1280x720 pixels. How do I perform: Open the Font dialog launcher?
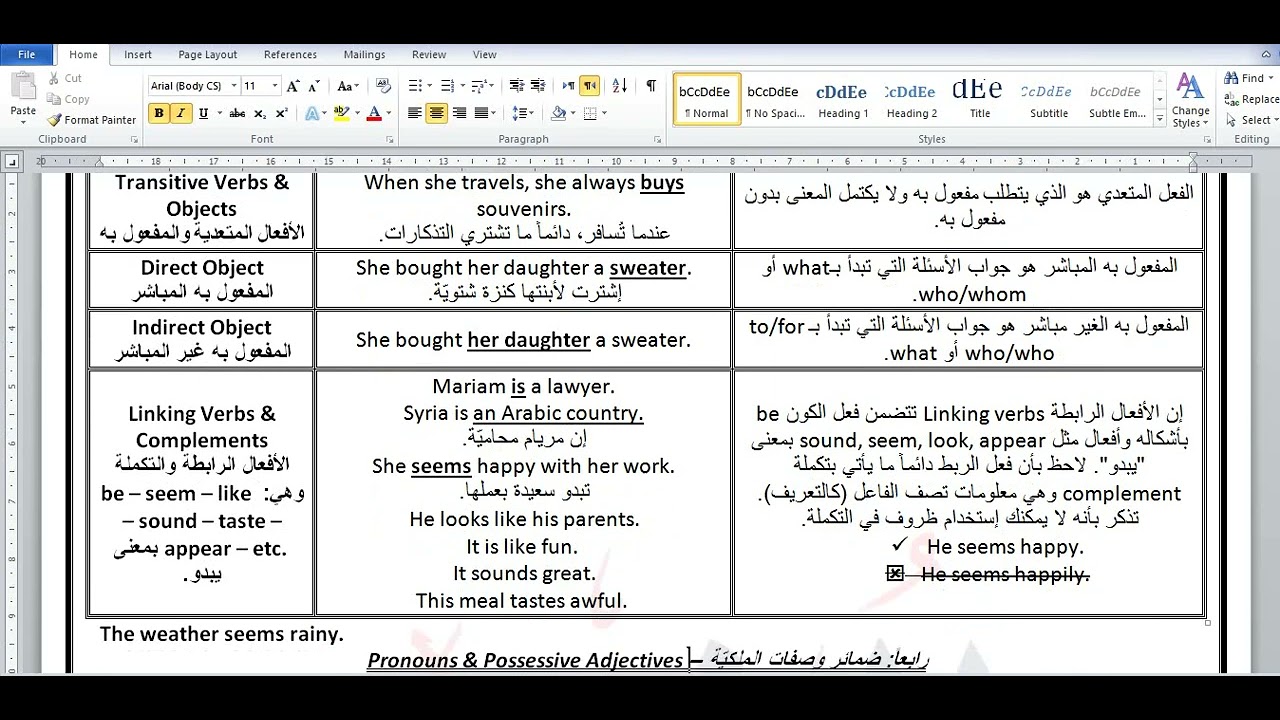point(388,140)
